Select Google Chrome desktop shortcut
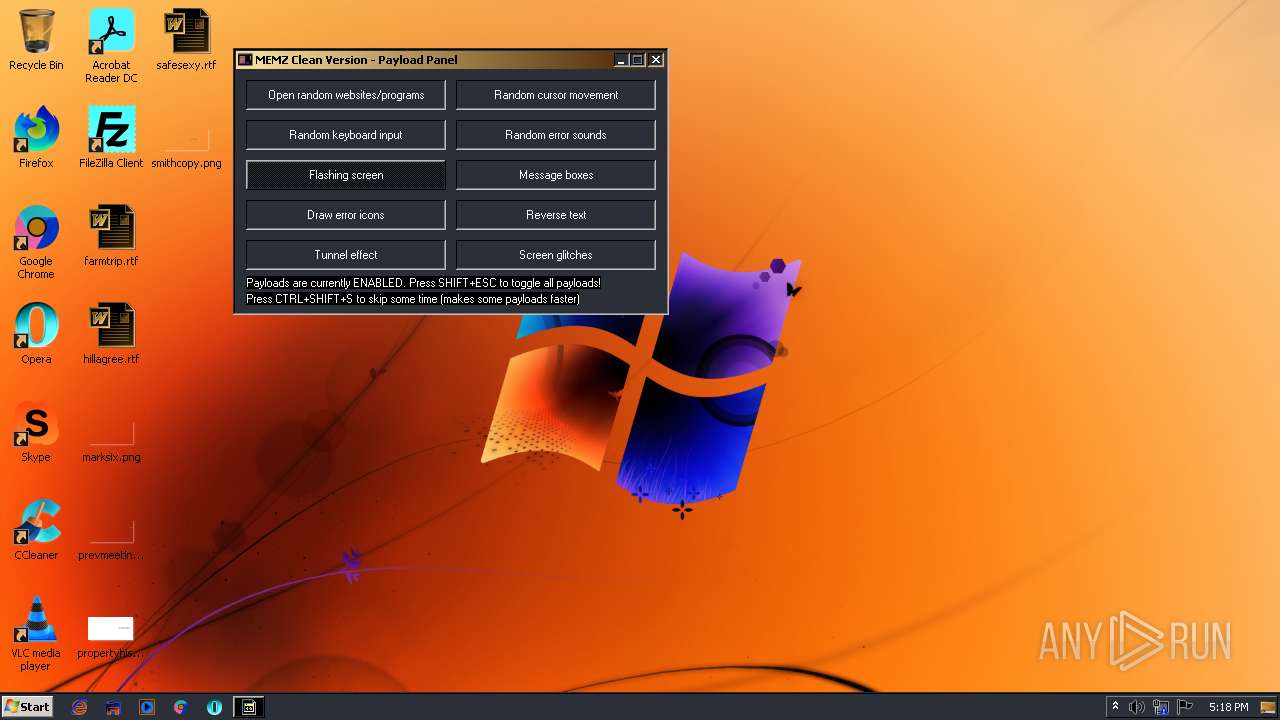The width and height of the screenshot is (1280, 720). click(36, 242)
